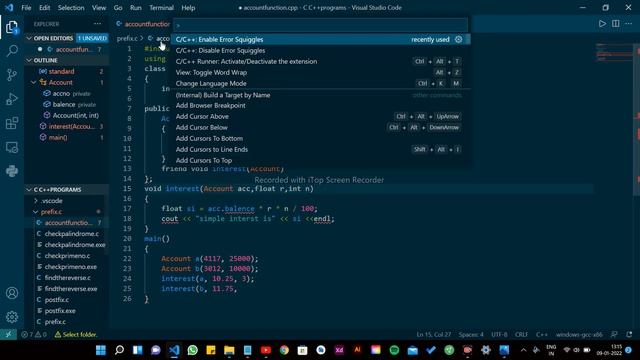Click prefix.c in the breadcrumb
The image size is (640, 360).
(x=127, y=38)
